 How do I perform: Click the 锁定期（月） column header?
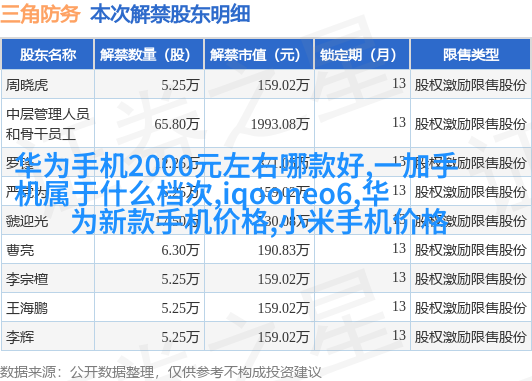pyautogui.click(x=362, y=54)
